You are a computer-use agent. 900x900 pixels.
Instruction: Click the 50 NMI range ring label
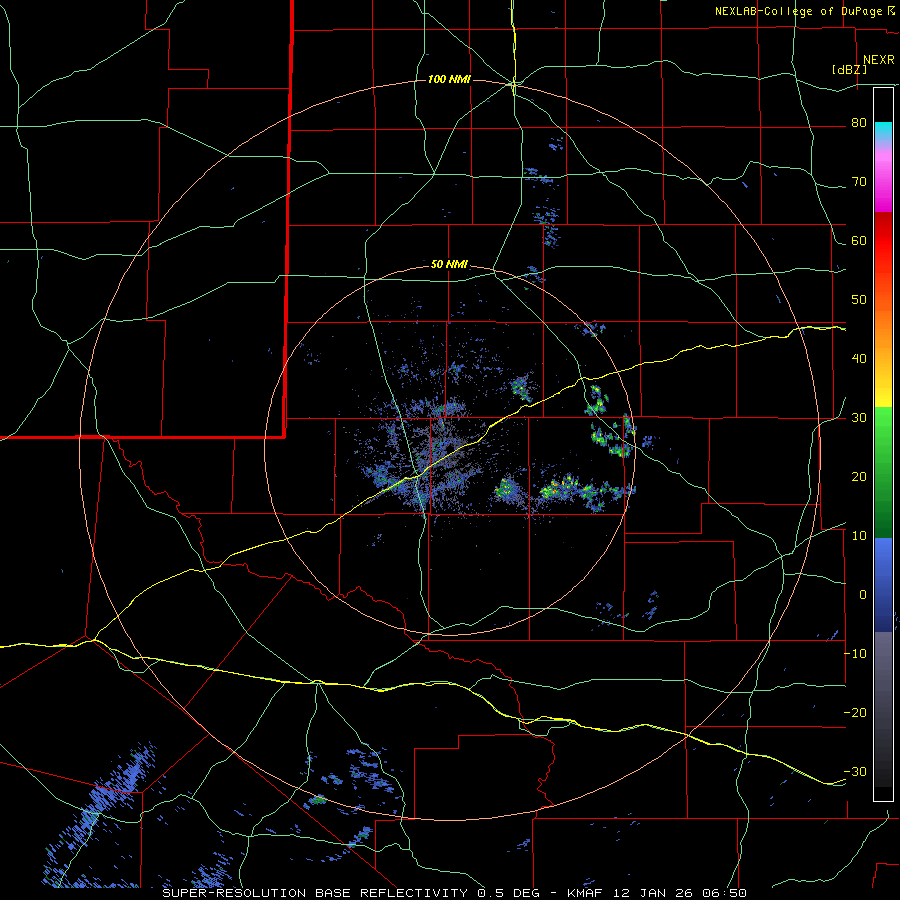449,264
